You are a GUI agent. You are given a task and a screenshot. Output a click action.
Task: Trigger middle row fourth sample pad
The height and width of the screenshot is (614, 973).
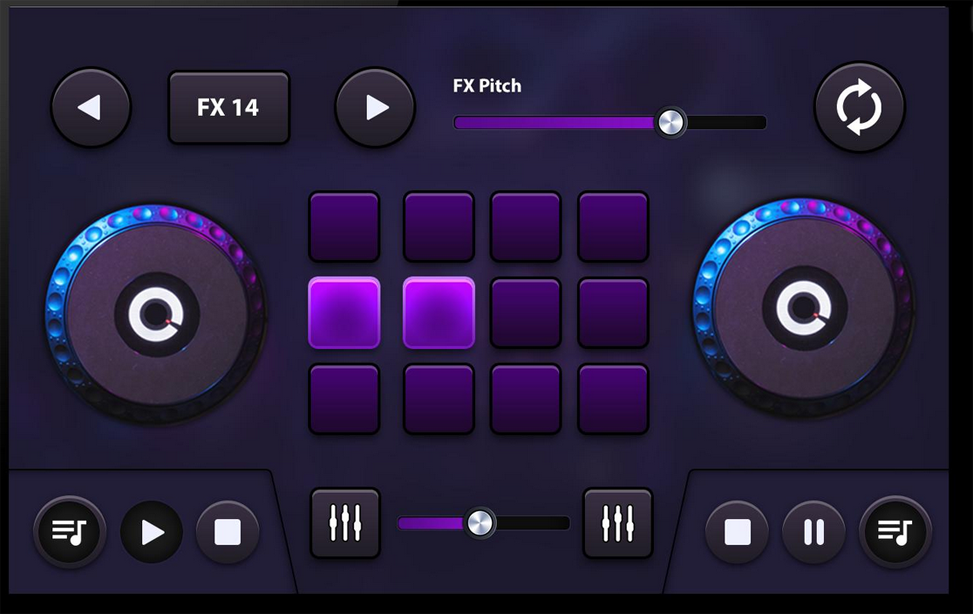pos(613,312)
